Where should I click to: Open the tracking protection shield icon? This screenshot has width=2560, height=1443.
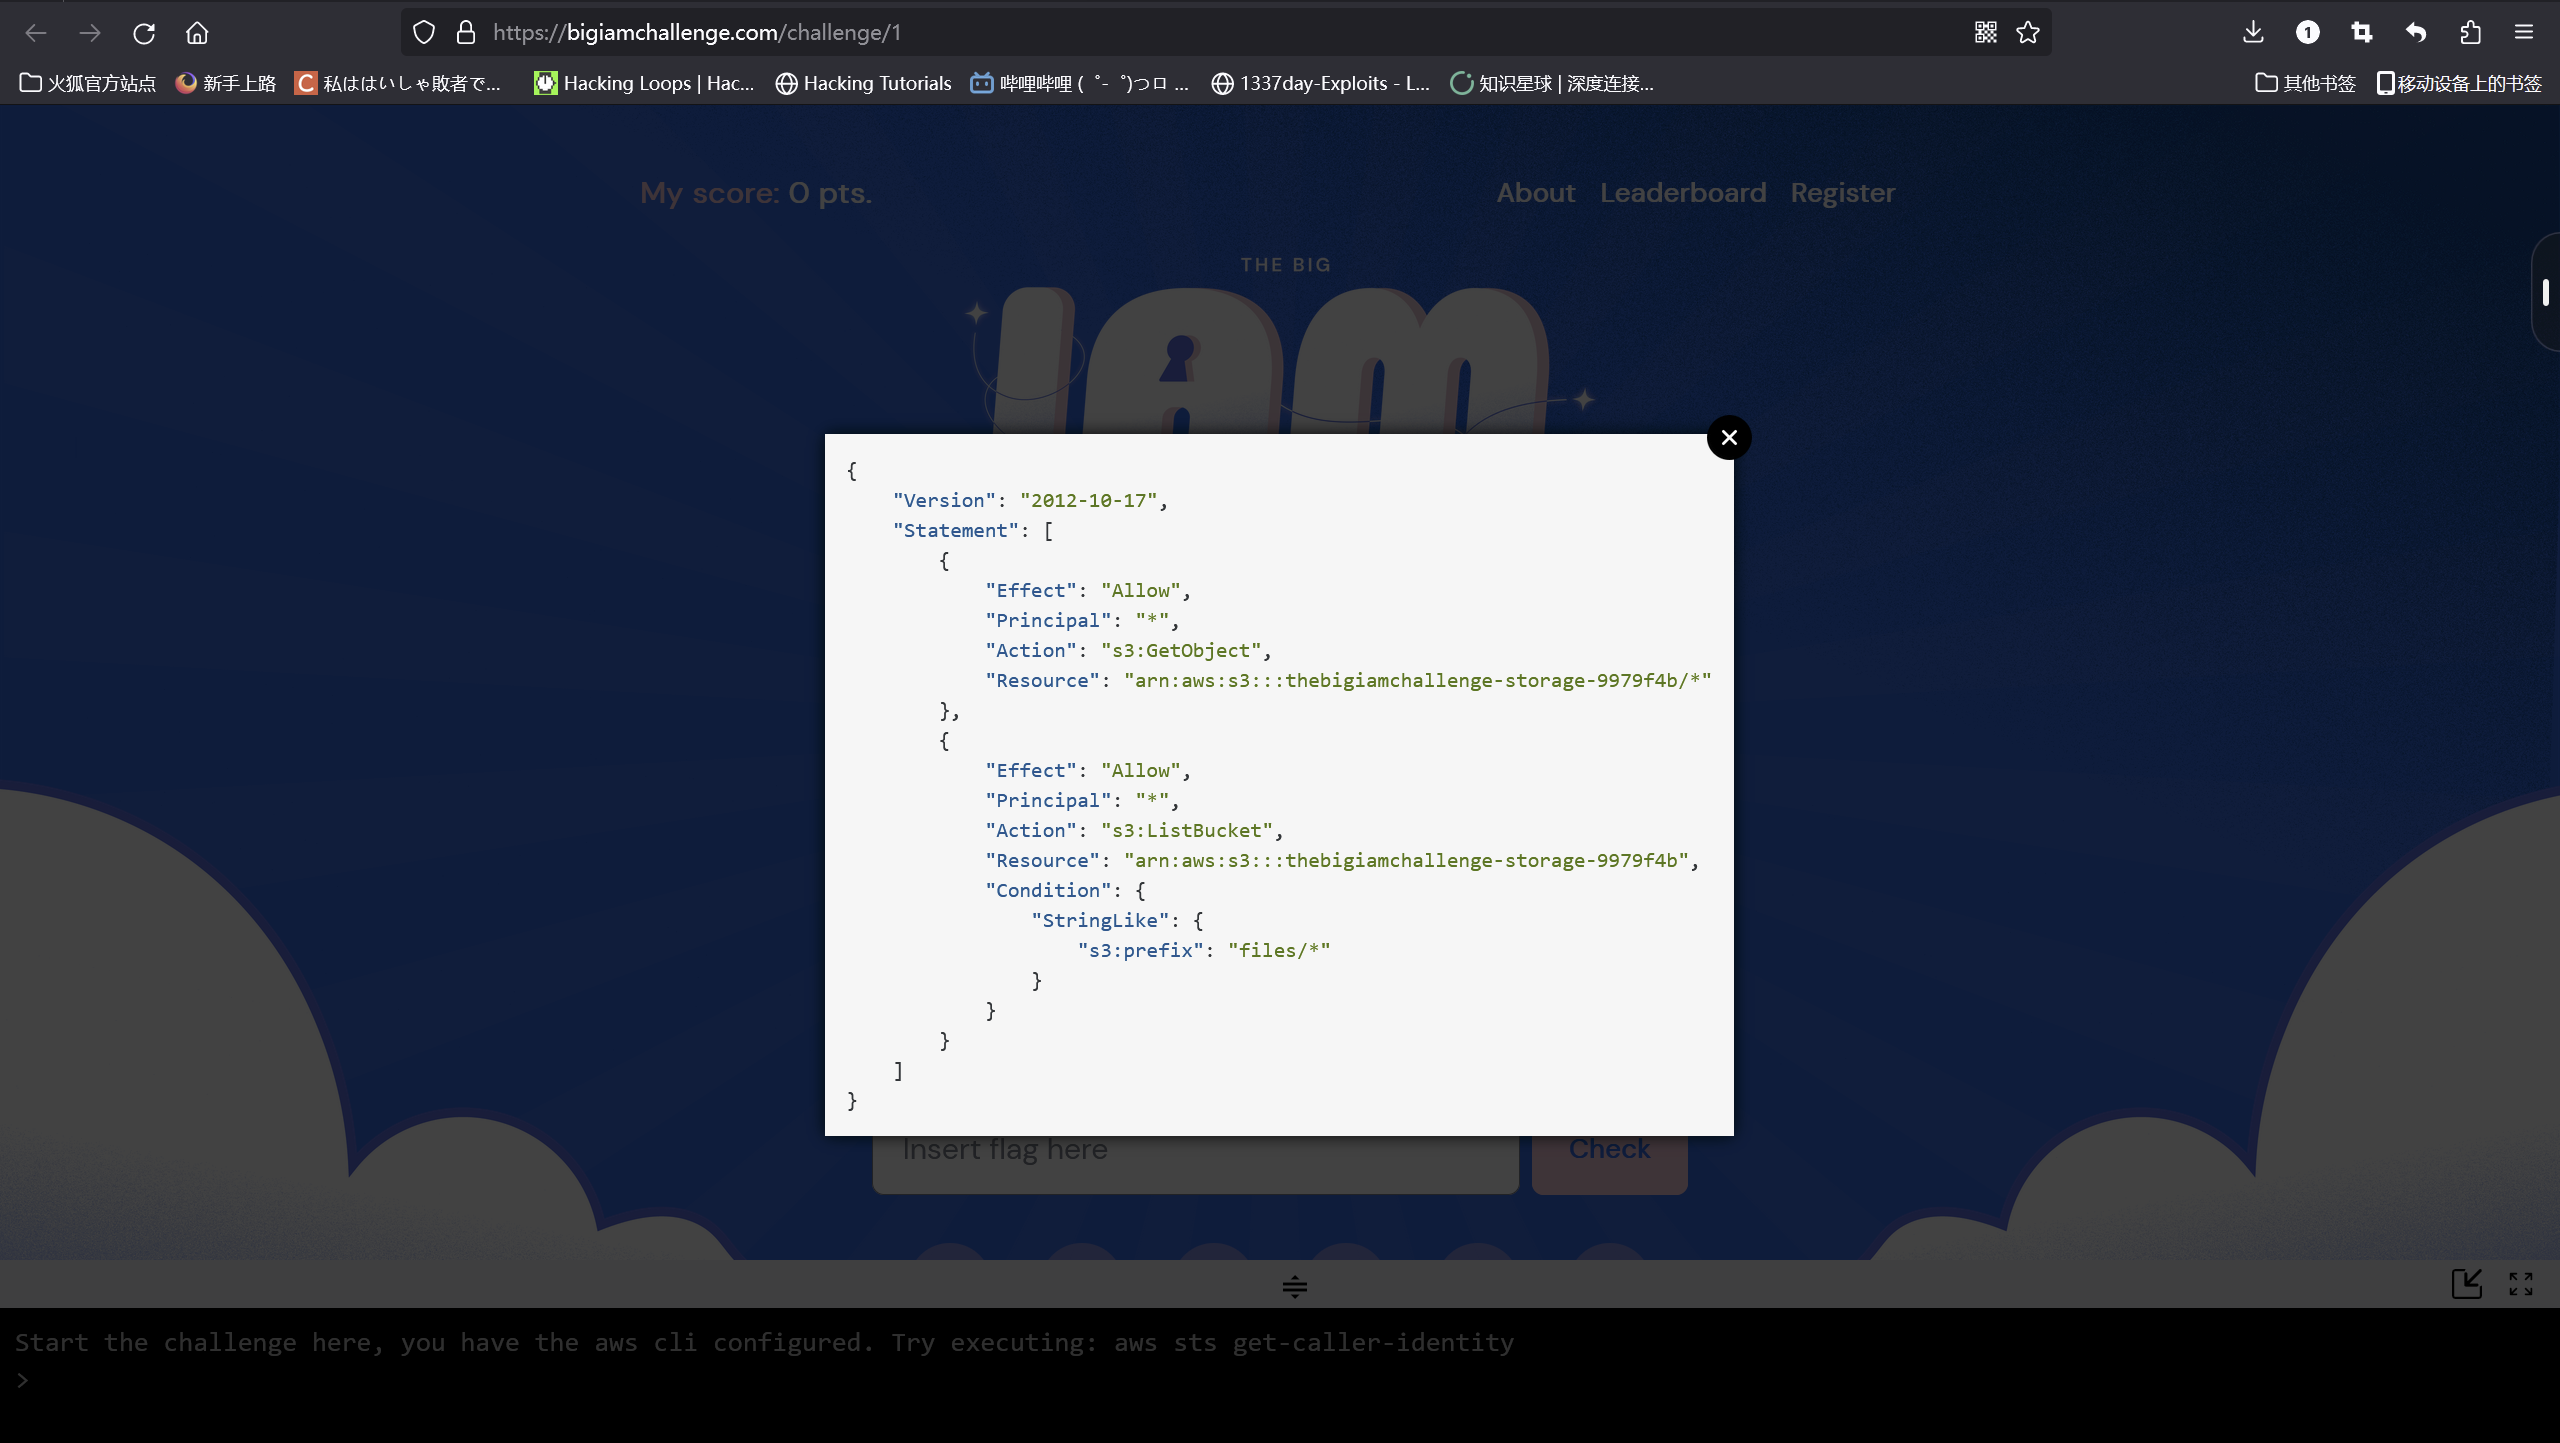424,33
